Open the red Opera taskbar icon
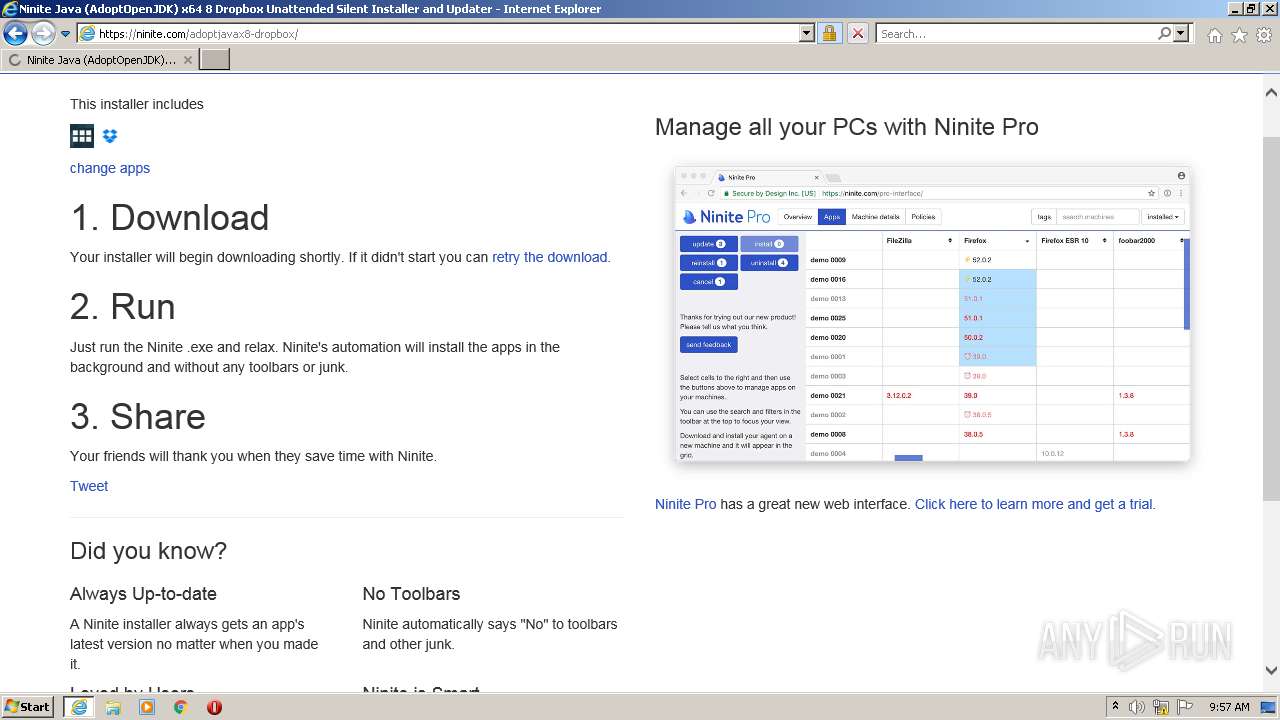 click(214, 707)
